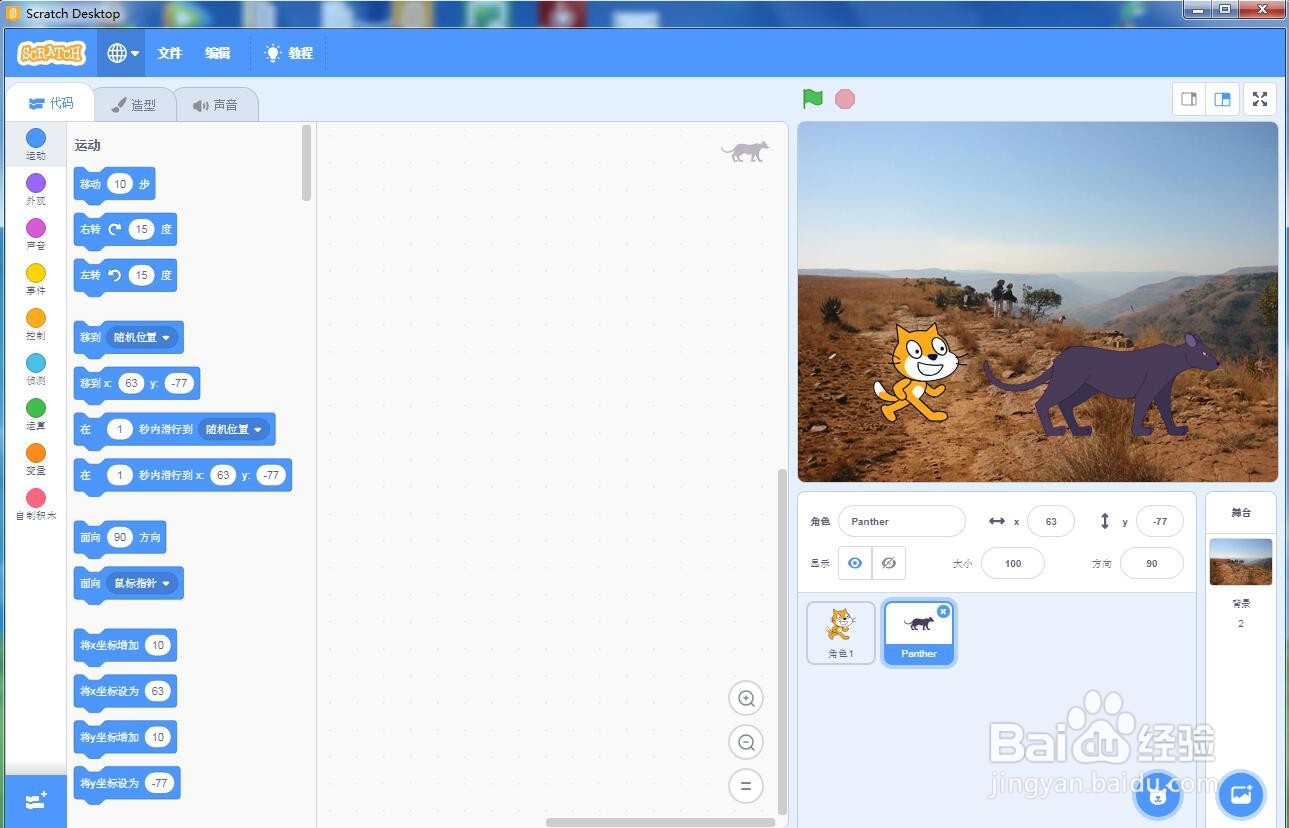
Task: Click x value in 移到 x y block
Action: click(x=131, y=383)
